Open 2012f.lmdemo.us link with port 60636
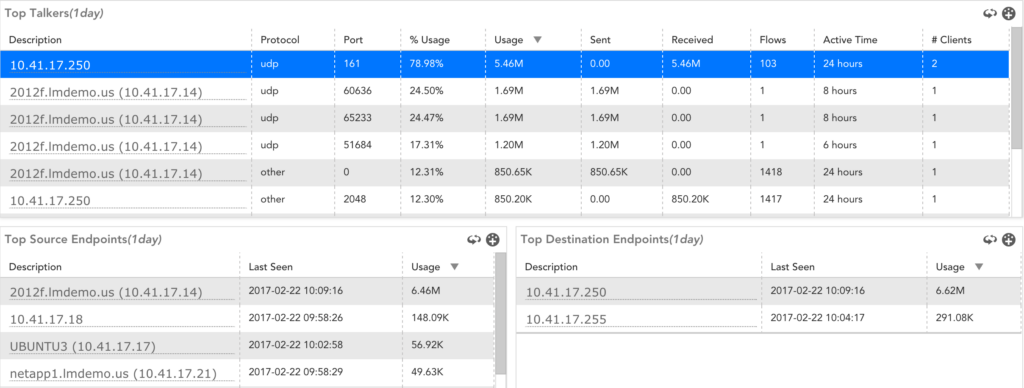Viewport: 1024px width, 388px height. (106, 92)
